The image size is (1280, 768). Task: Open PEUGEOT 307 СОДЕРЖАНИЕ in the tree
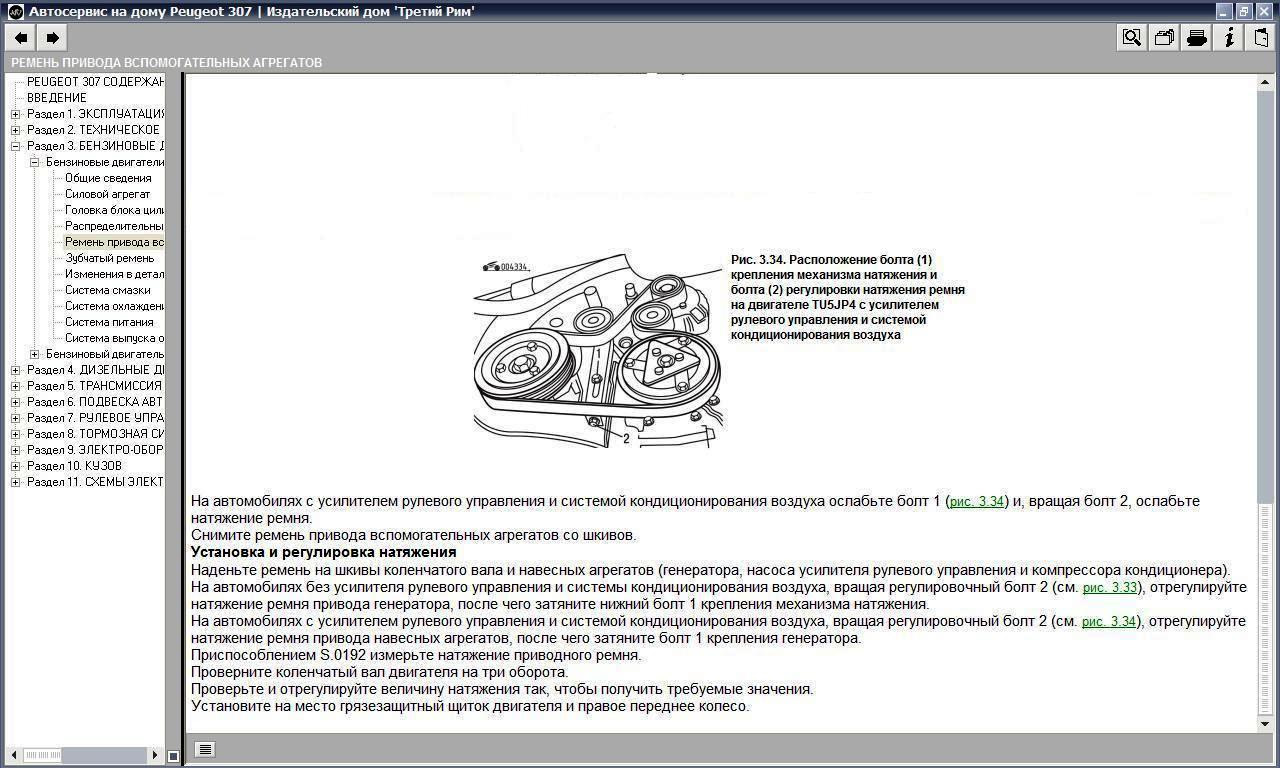95,82
